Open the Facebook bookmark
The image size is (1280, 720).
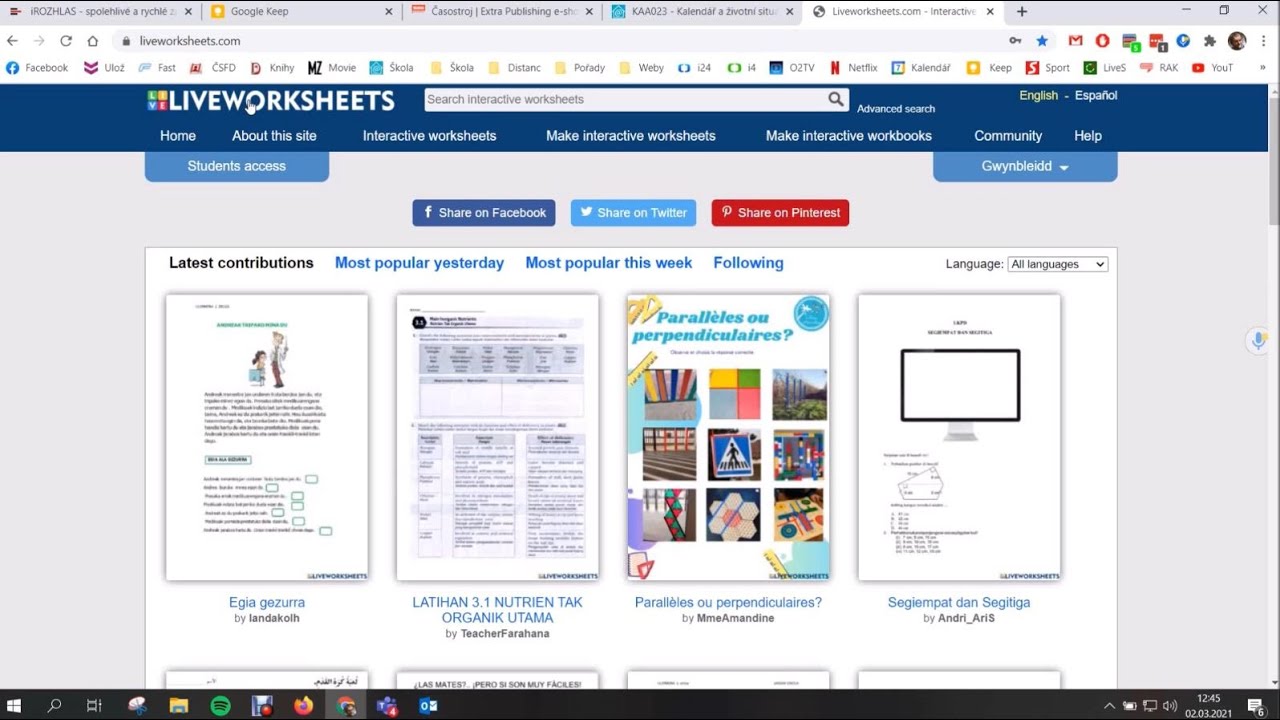(37, 68)
